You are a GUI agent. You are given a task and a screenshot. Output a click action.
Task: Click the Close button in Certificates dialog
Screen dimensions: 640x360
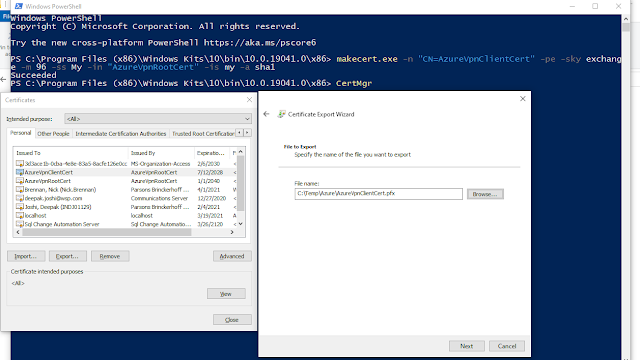pos(232,320)
